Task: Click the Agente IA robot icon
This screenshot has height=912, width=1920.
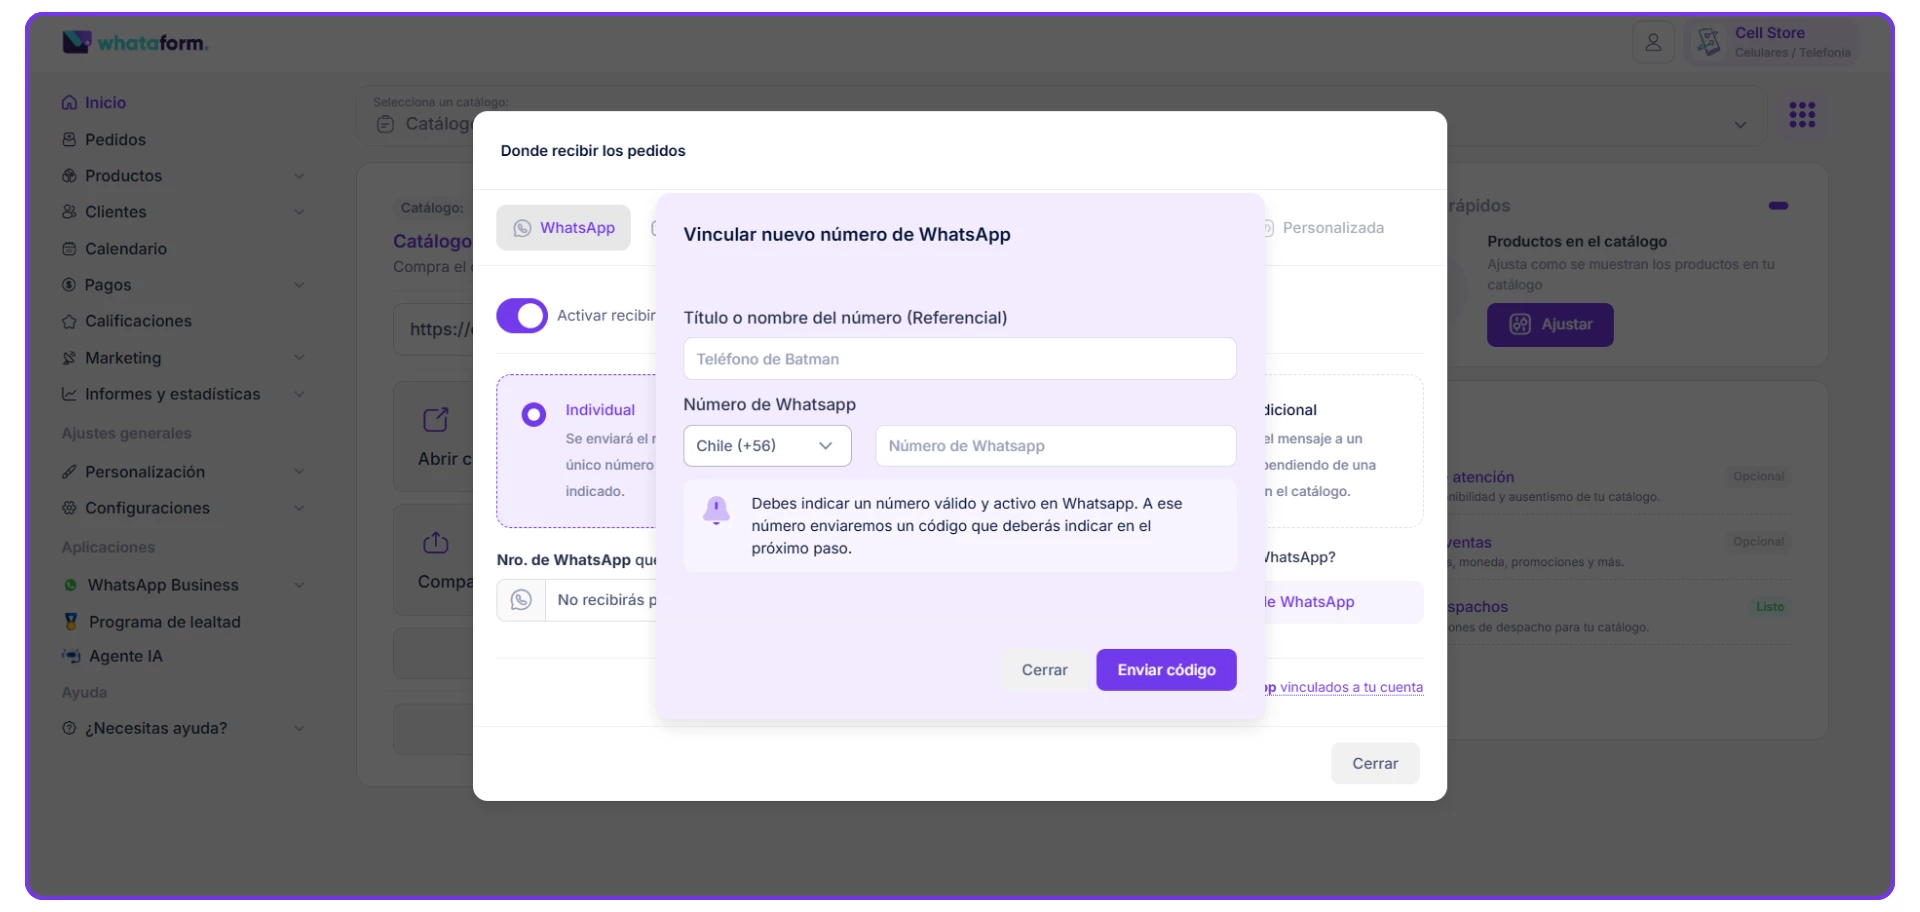Action: 71,656
